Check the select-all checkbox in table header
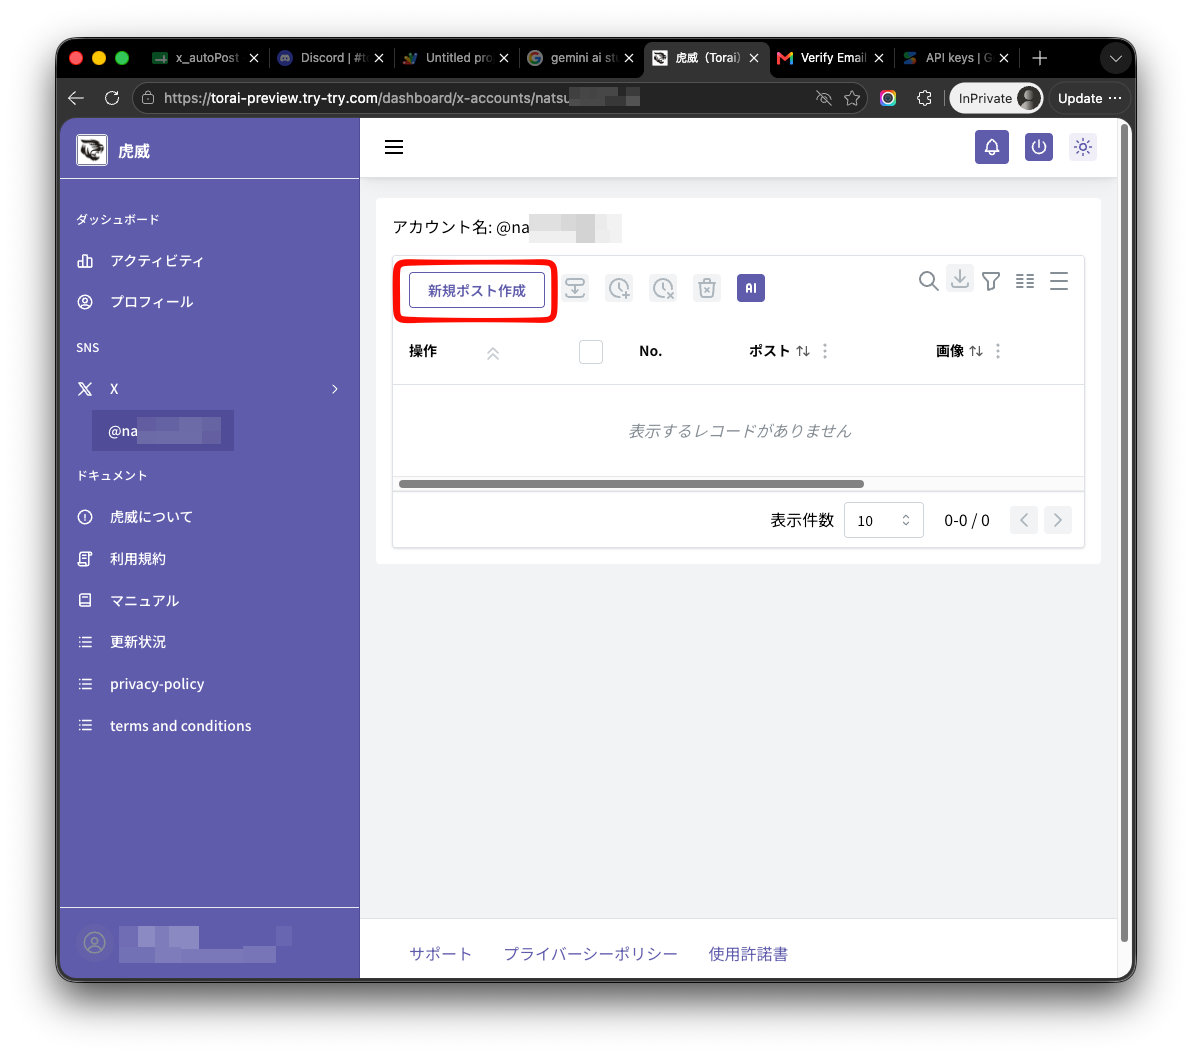The height and width of the screenshot is (1056, 1192). (x=591, y=352)
